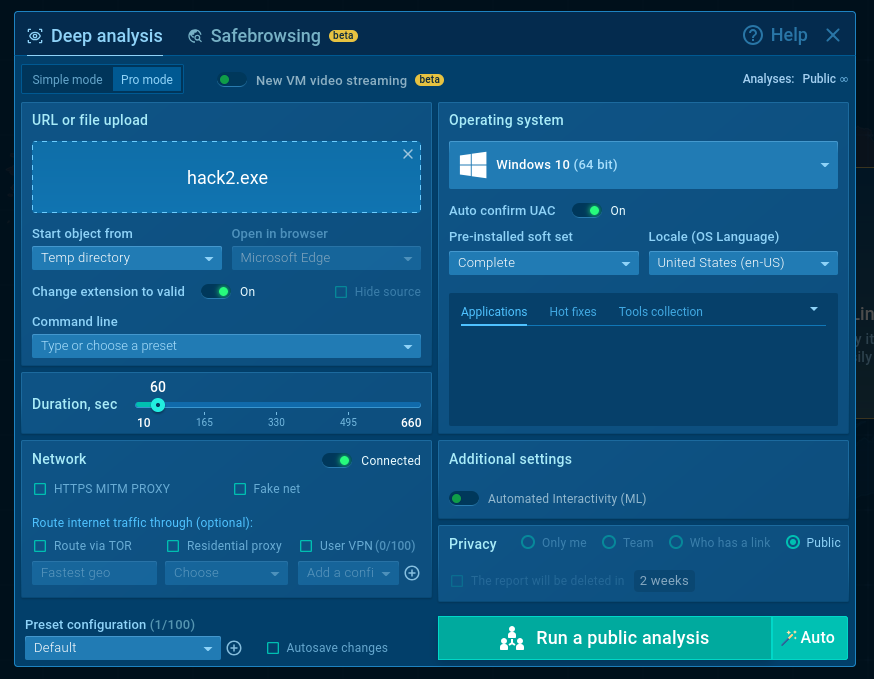This screenshot has width=874, height=679.
Task: Turn on Automated Interactivity (ML)
Action: click(x=464, y=498)
